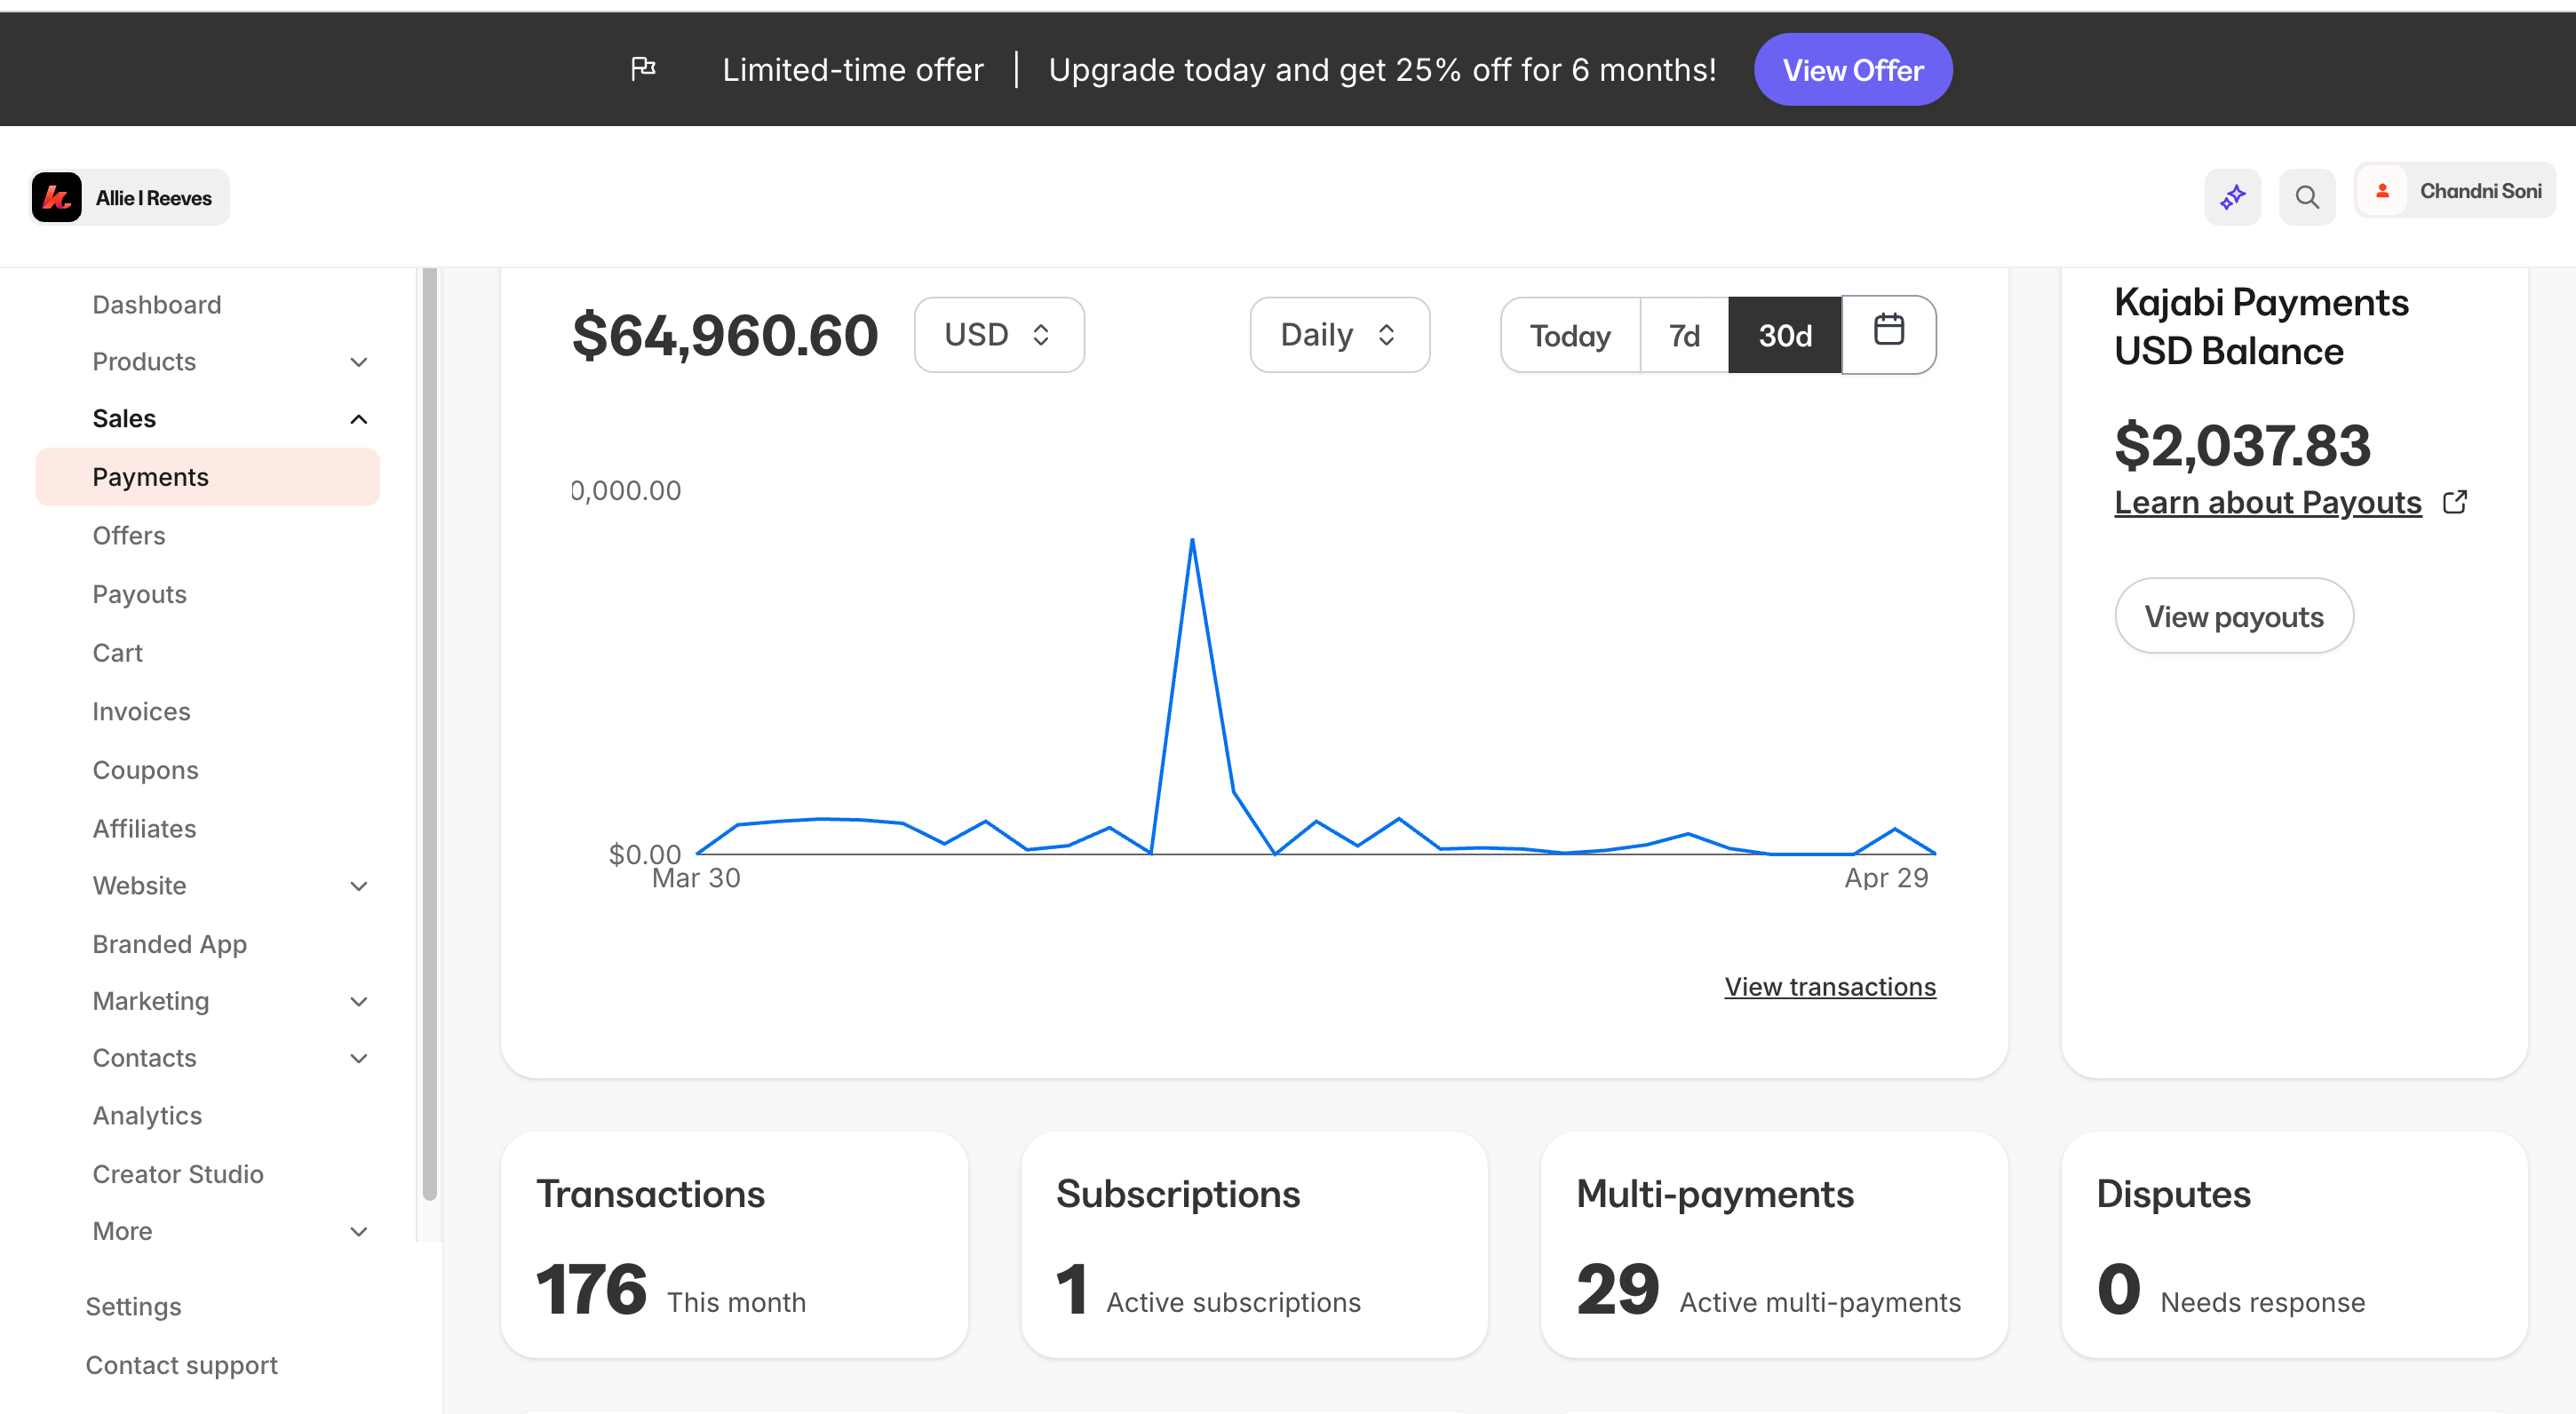Click the View Offer button
Screen dimensions: 2576x1414
(1852, 70)
